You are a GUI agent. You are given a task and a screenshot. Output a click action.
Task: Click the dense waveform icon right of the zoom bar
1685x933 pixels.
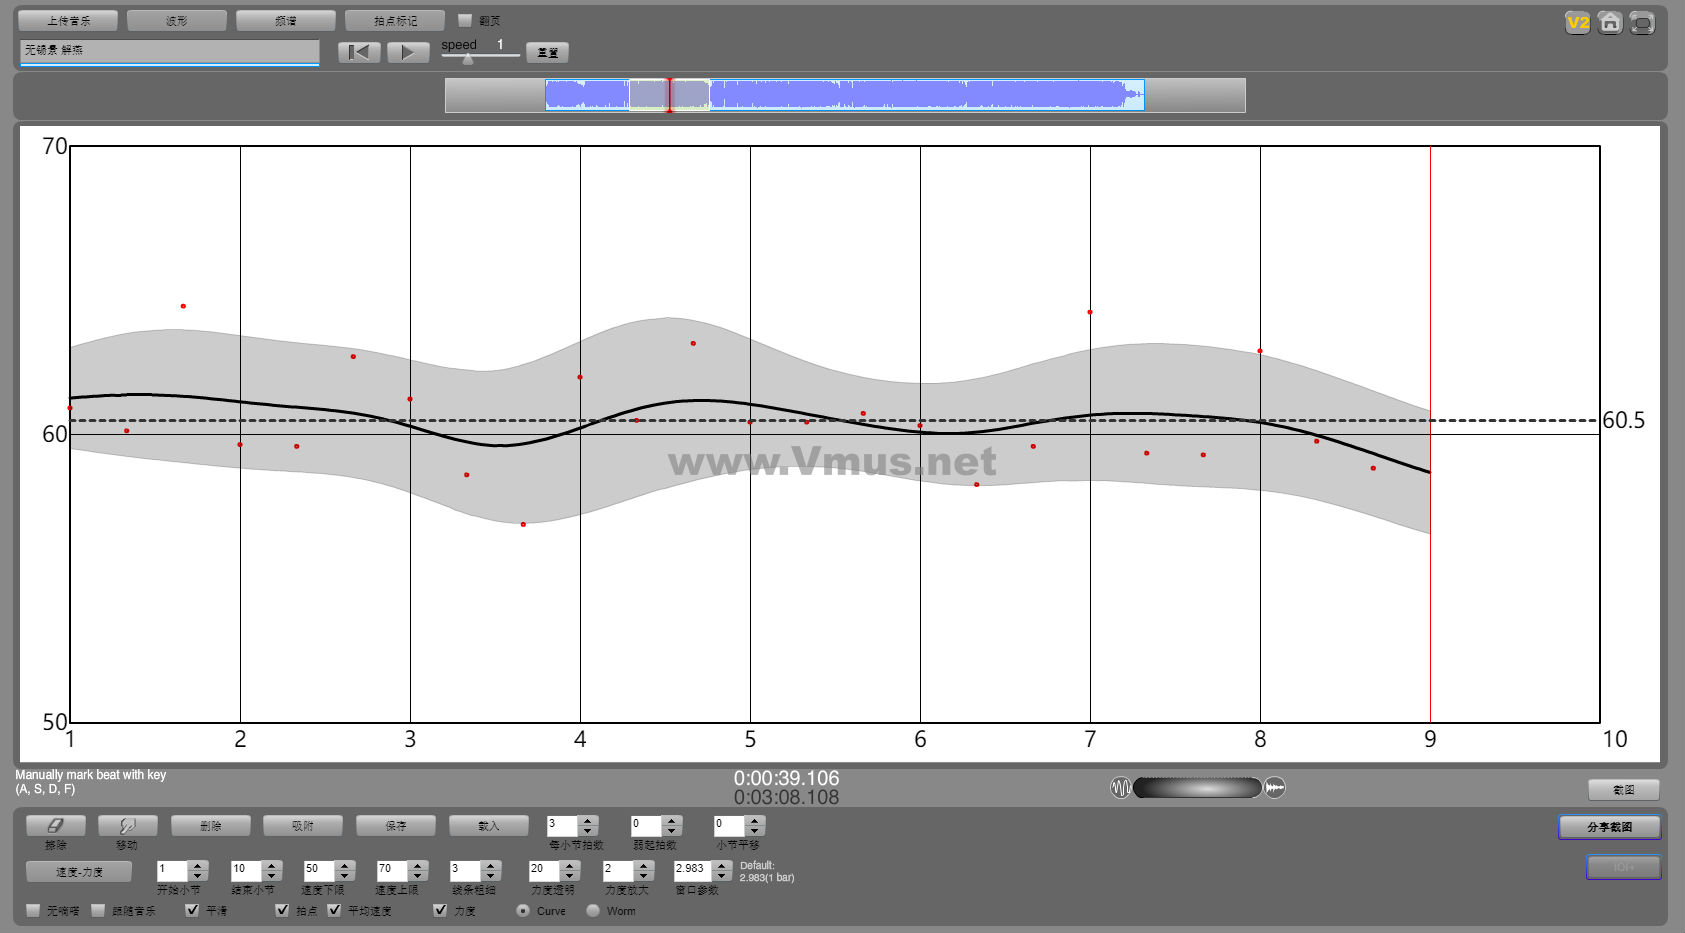click(x=1274, y=788)
